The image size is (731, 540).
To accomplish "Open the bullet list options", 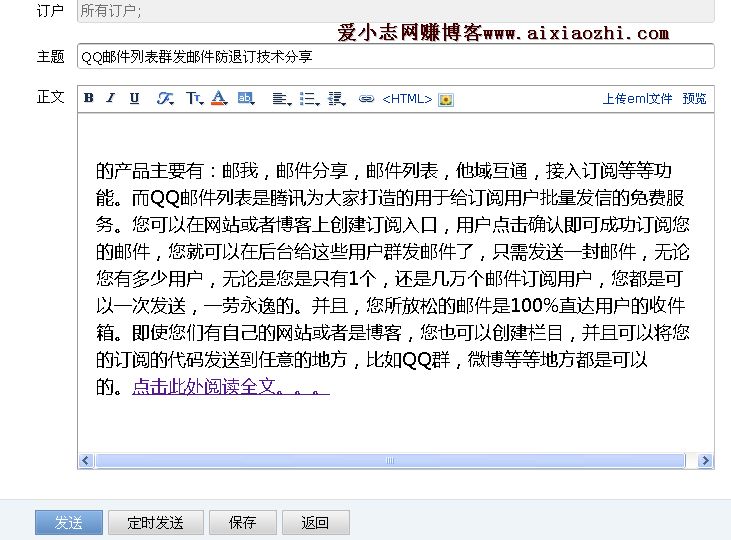I will click(309, 99).
